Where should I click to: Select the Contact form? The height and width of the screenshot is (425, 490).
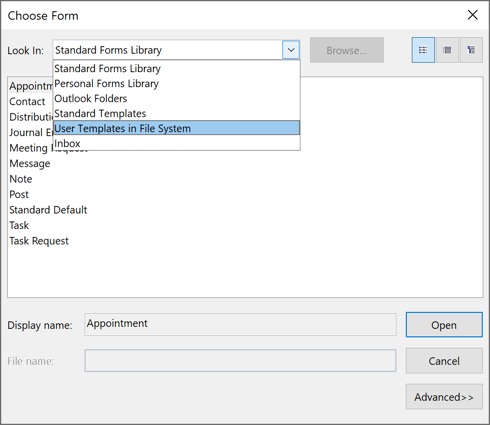pos(27,101)
